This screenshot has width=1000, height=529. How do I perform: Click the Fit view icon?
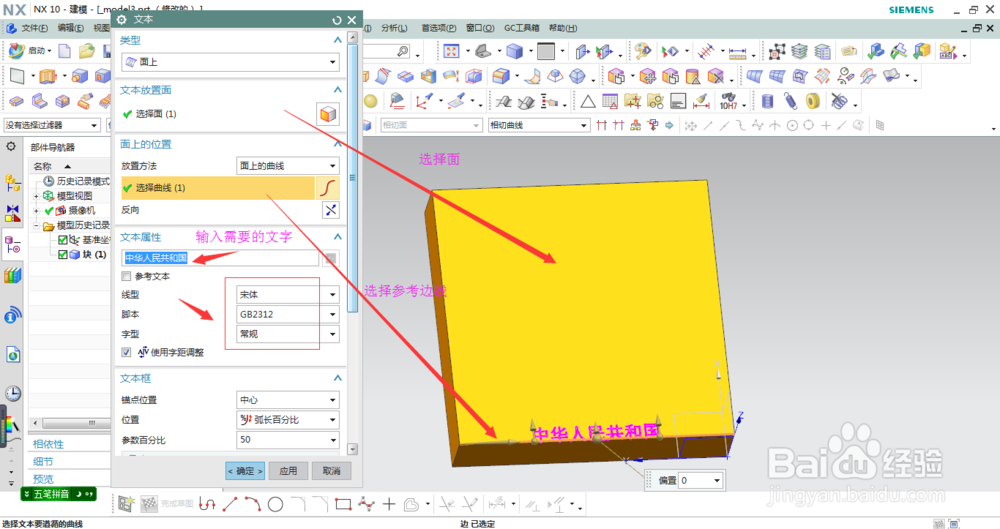(452, 51)
